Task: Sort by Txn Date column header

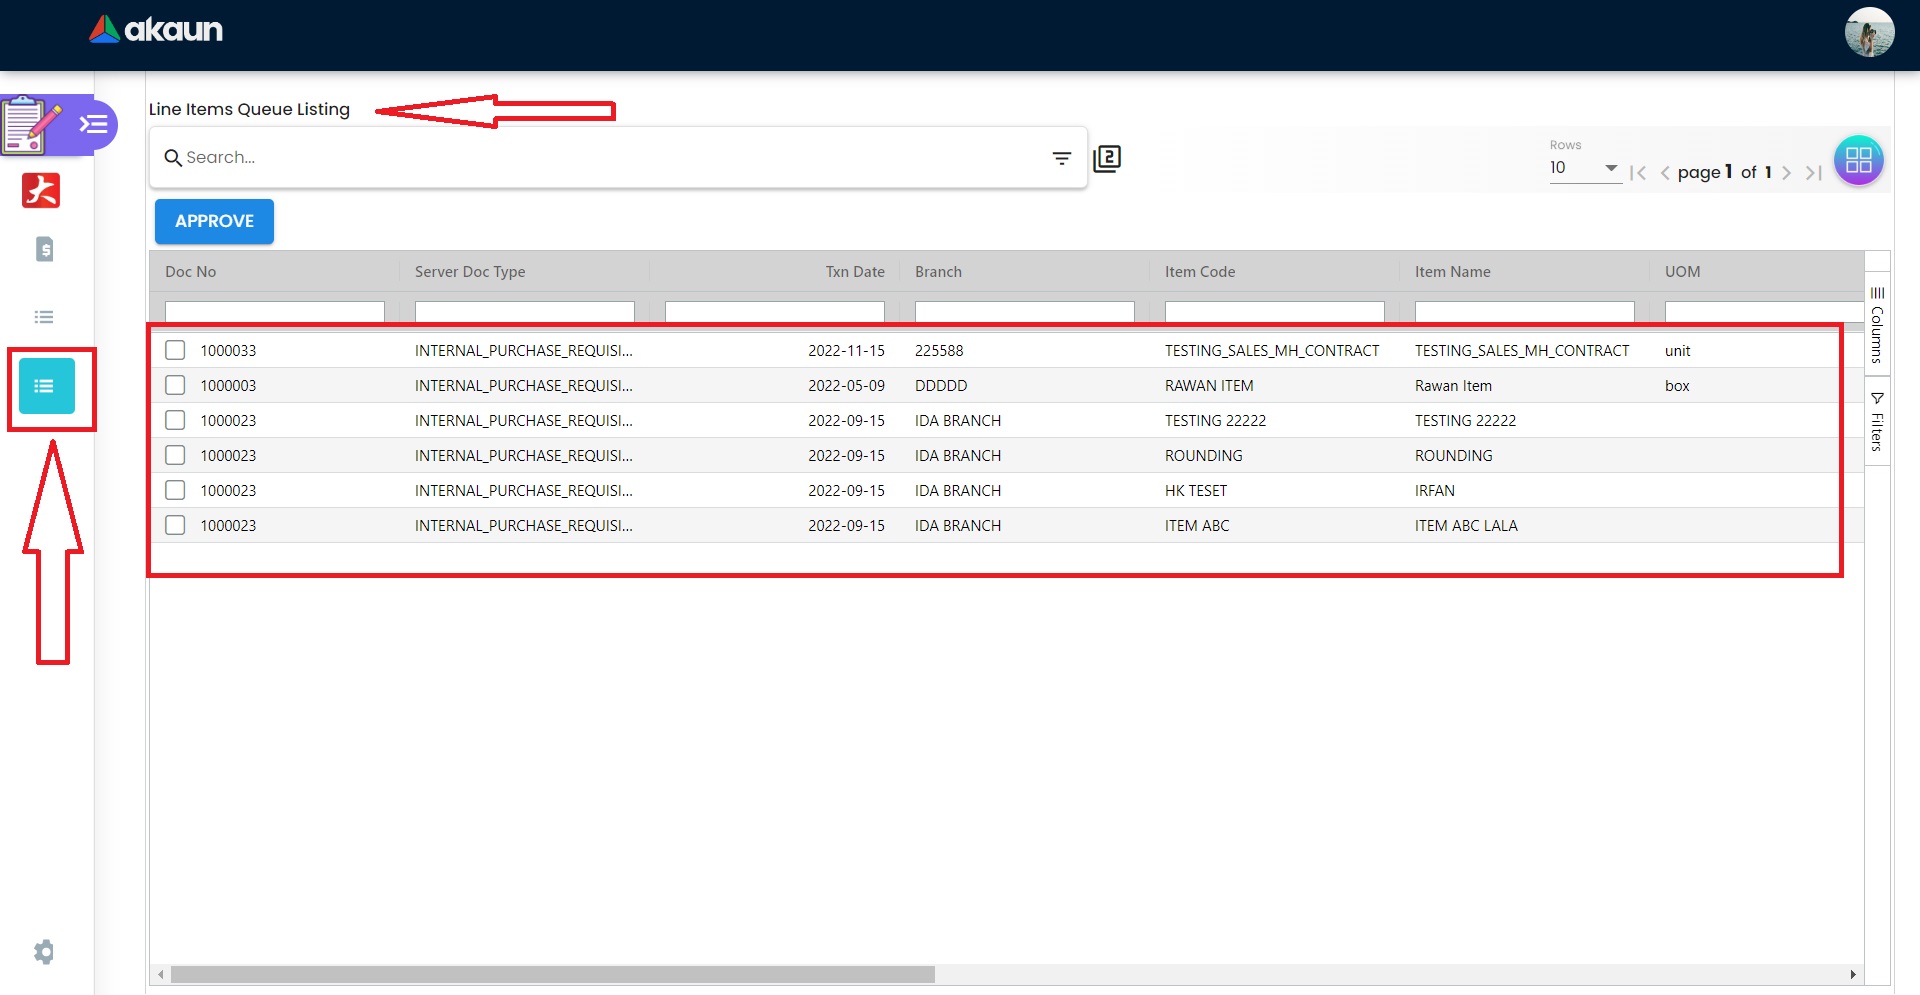Action: [854, 272]
